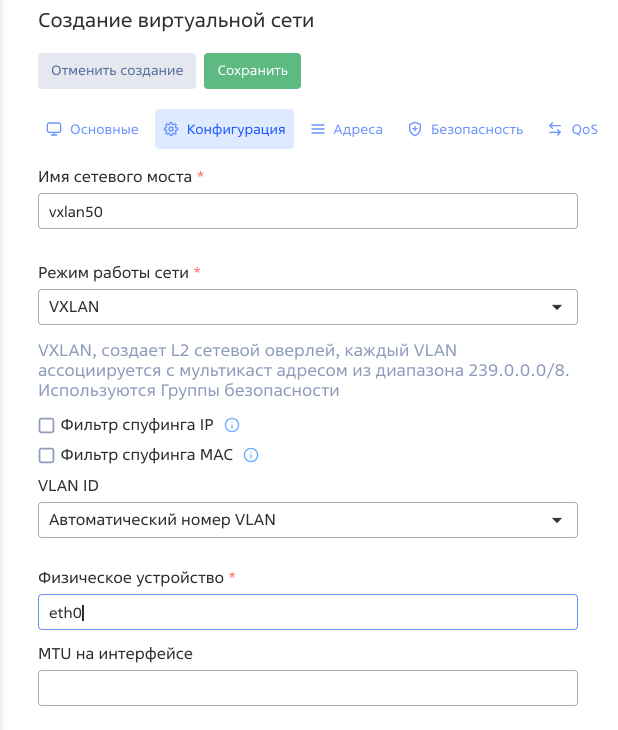
Task: Click into the Физическое устройство field
Action: pos(308,612)
